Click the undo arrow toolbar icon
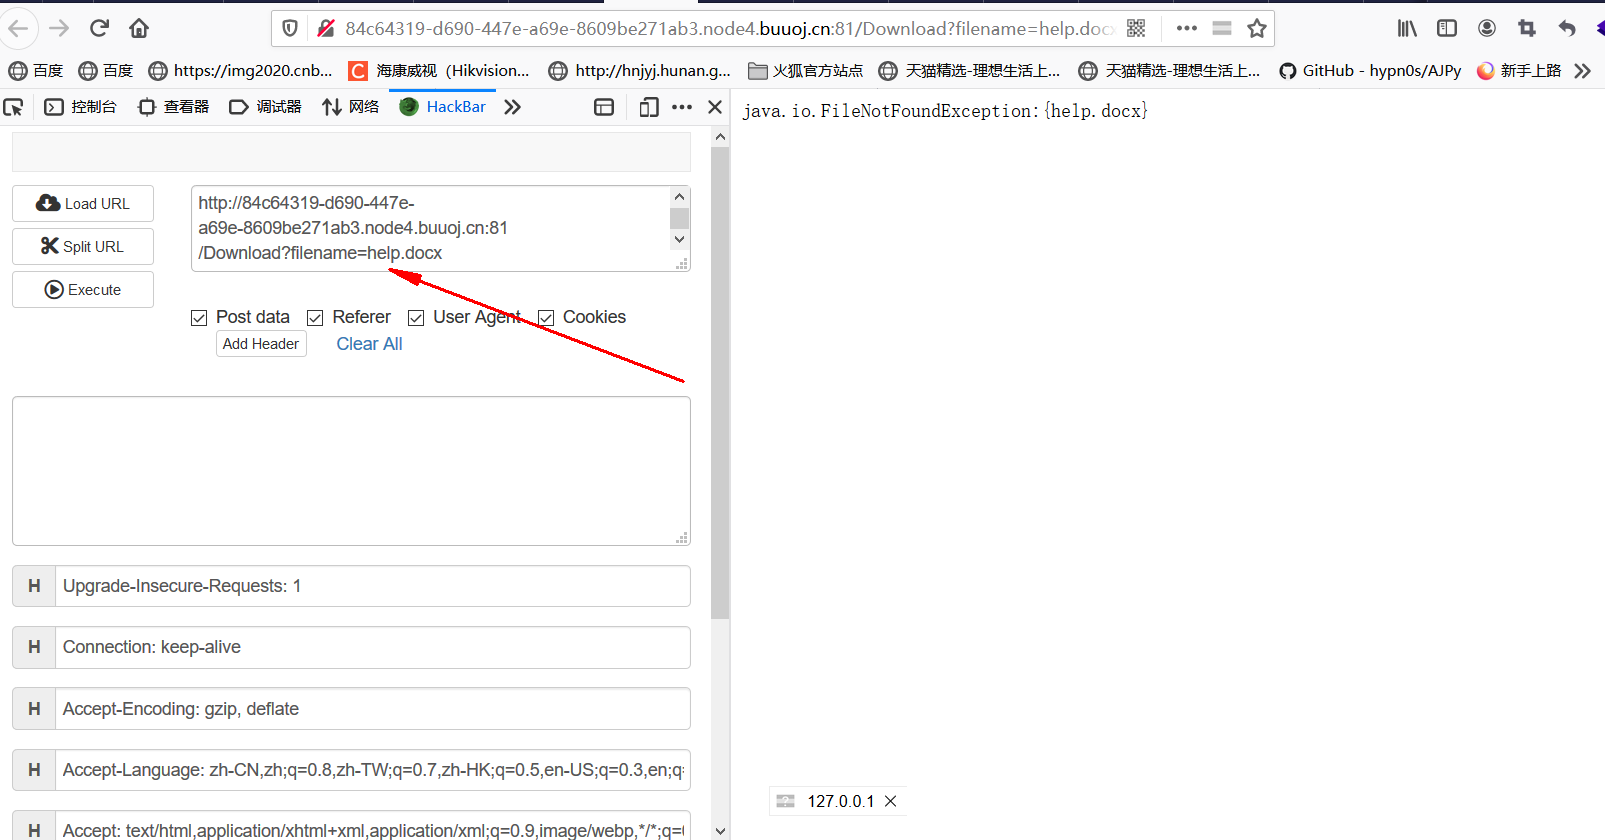Viewport: 1605px width, 840px height. pyautogui.click(x=1567, y=29)
